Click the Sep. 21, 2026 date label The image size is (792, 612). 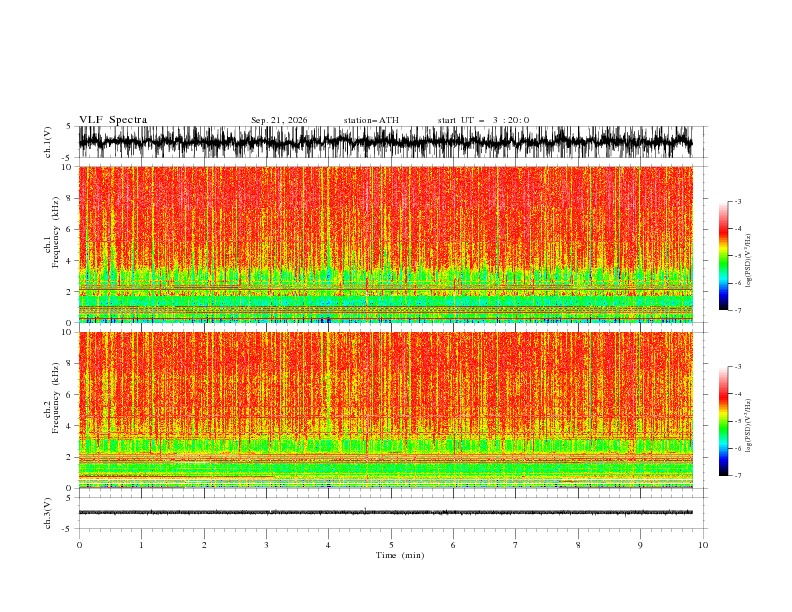[x=279, y=120]
